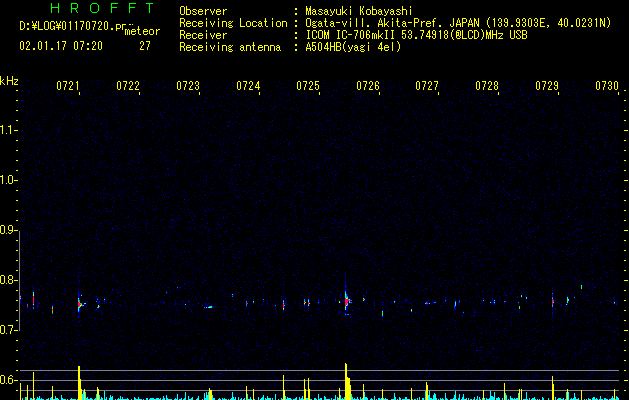Image resolution: width=629 pixels, height=400 pixels.
Task: Click the Receiving antenna label
Action: click(x=230, y=47)
